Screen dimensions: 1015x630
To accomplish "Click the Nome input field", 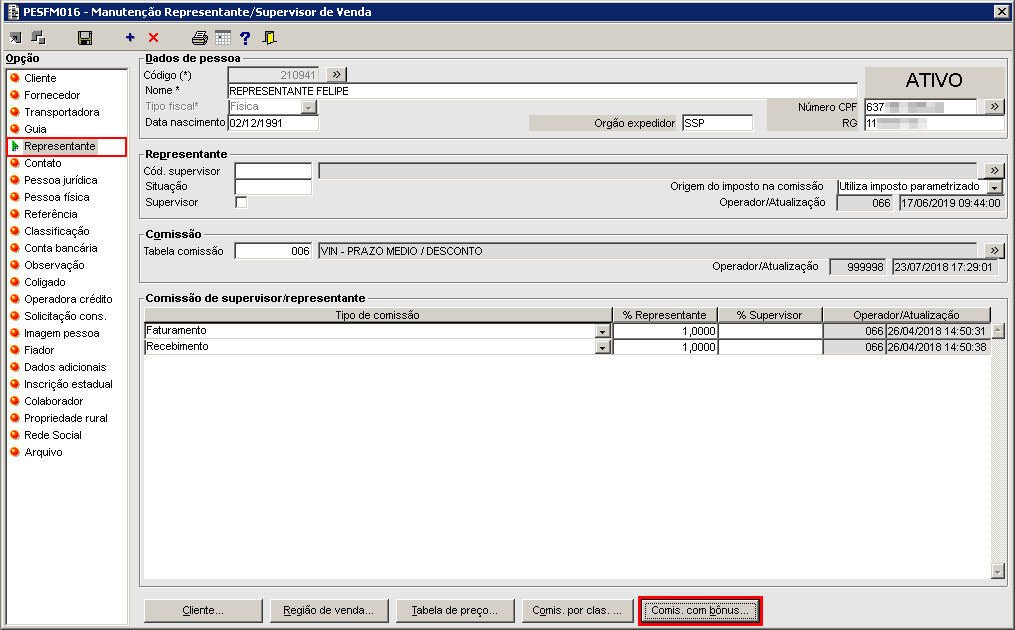I will point(542,91).
